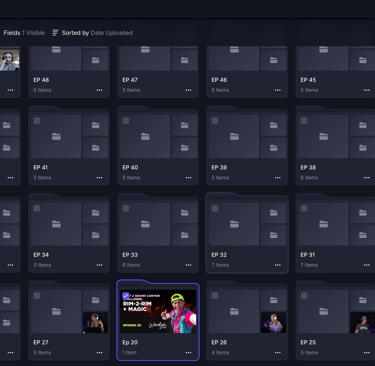This screenshot has height=366, width=375.
Task: Select the EP 40 folder checkbox
Action: [126, 121]
